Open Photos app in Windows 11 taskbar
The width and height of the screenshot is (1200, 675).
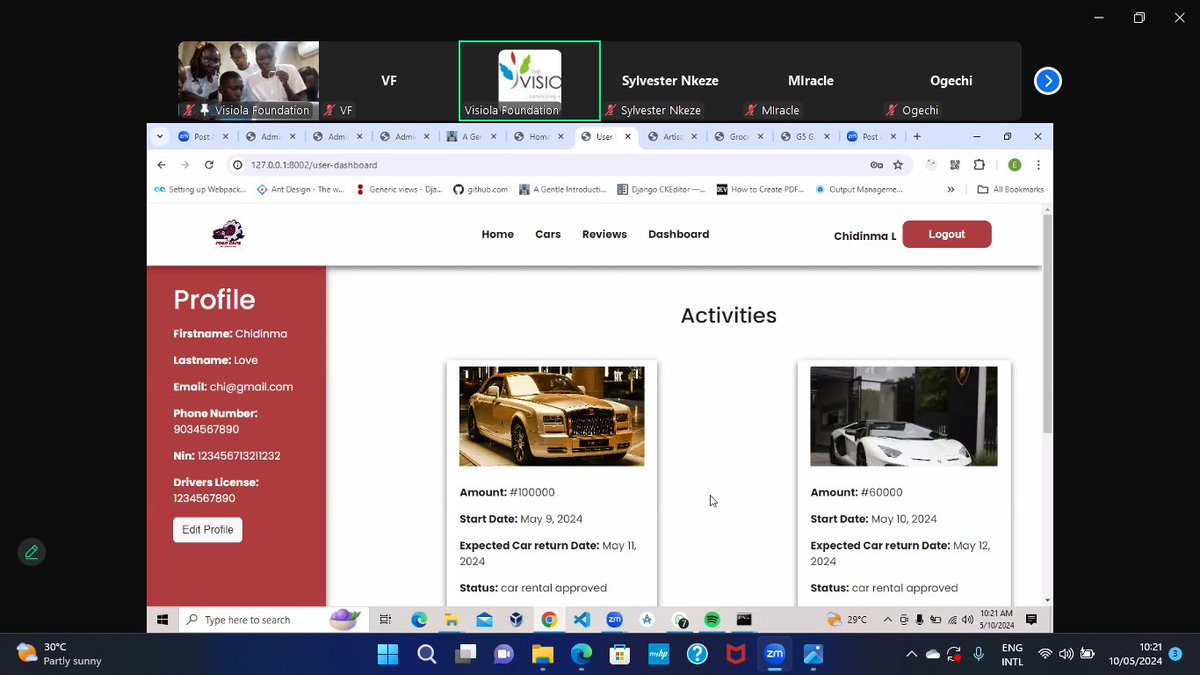click(813, 655)
